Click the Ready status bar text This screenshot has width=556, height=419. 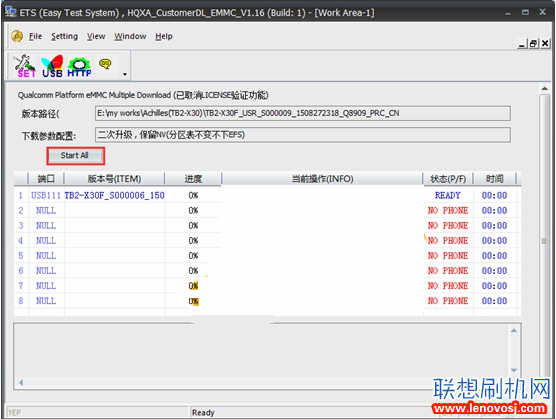click(203, 413)
